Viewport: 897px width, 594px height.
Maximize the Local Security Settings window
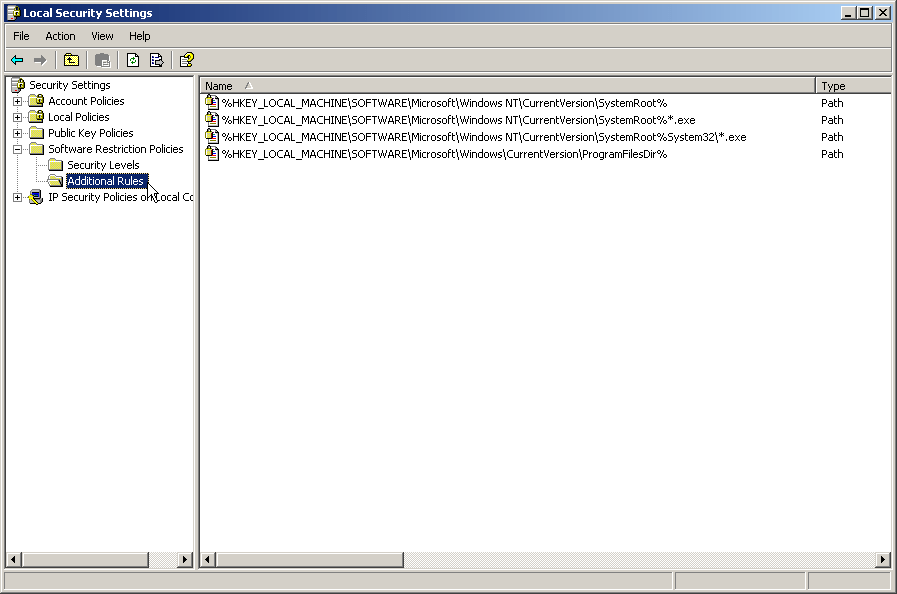click(865, 13)
